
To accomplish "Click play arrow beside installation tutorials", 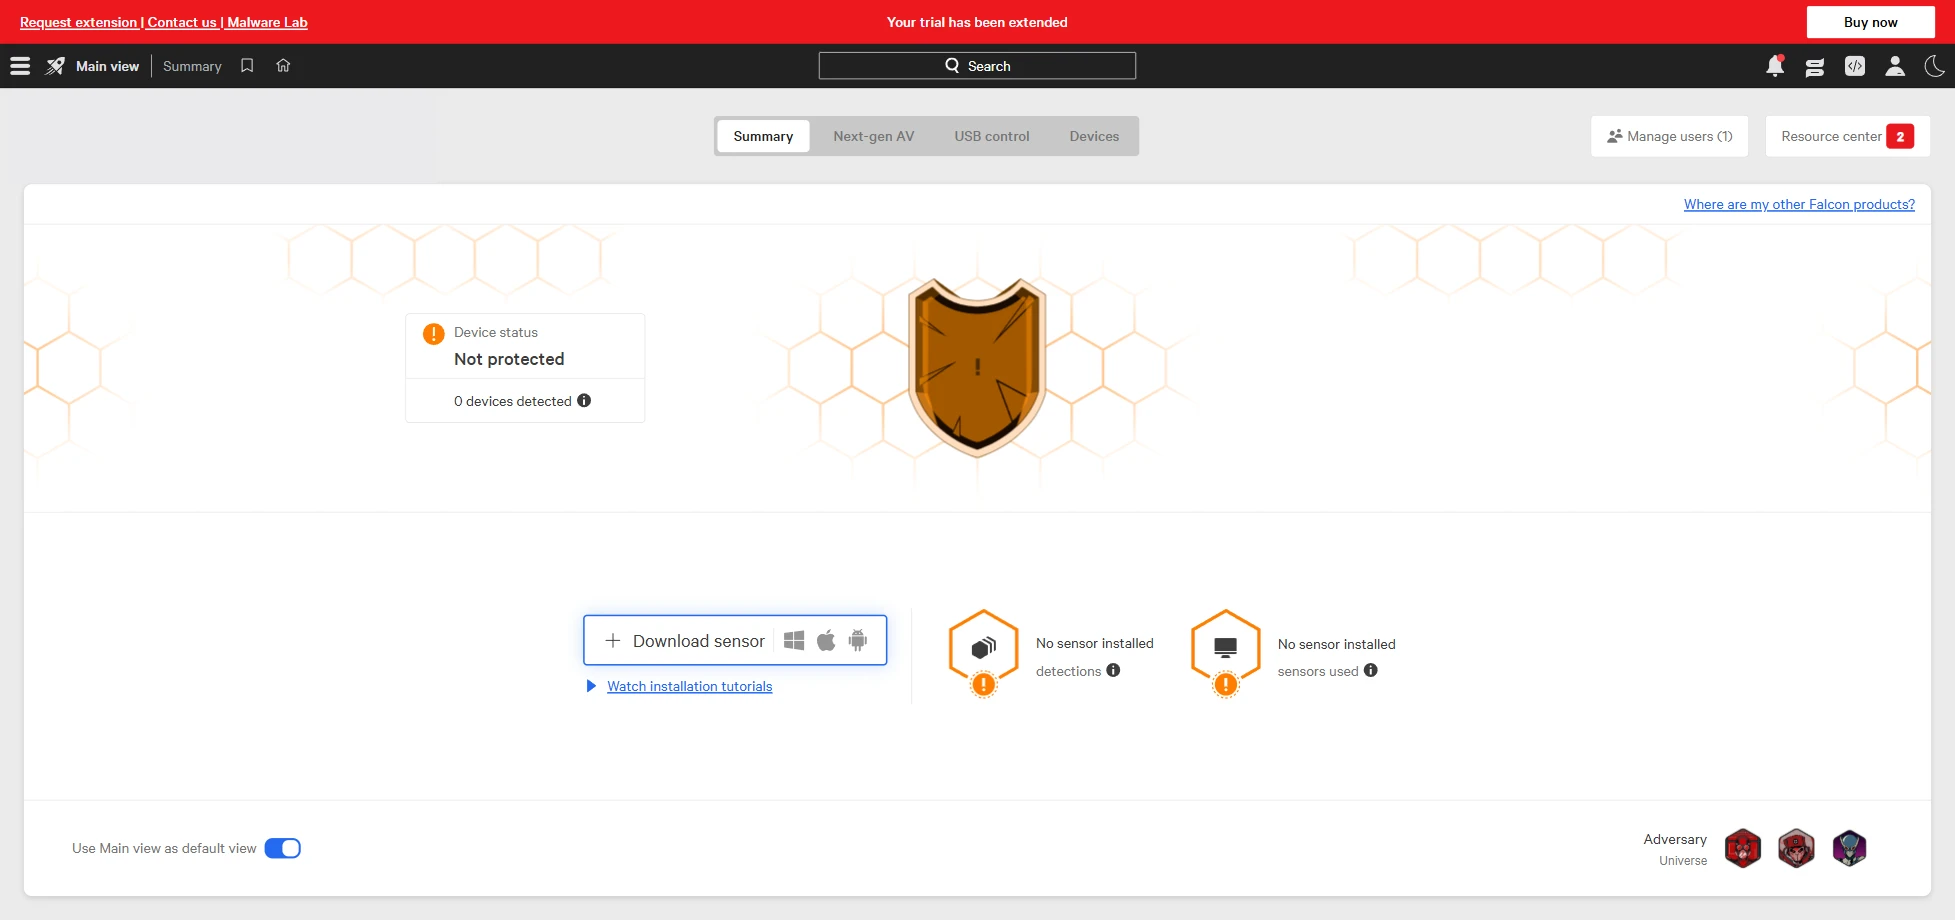I will point(591,686).
